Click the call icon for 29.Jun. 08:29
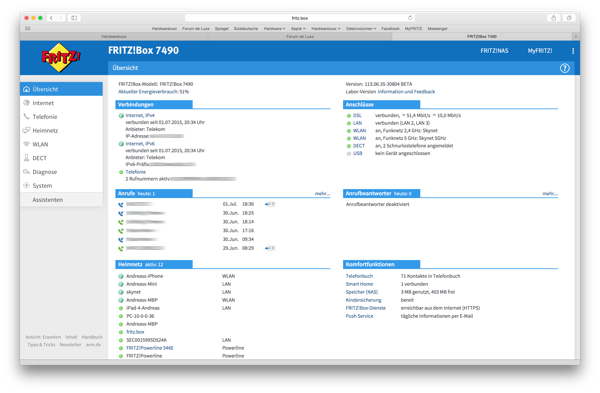 tap(121, 248)
